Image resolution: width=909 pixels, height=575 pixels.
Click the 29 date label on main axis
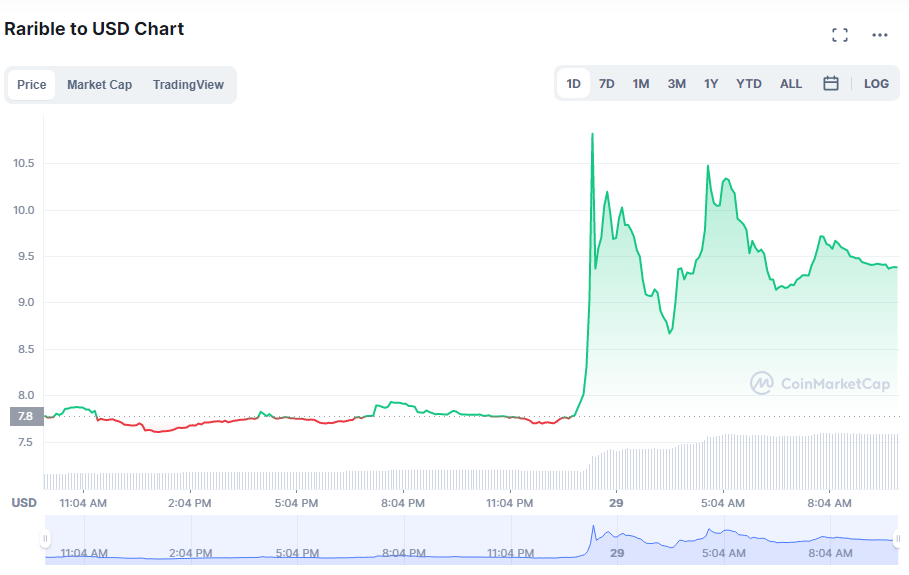(616, 503)
